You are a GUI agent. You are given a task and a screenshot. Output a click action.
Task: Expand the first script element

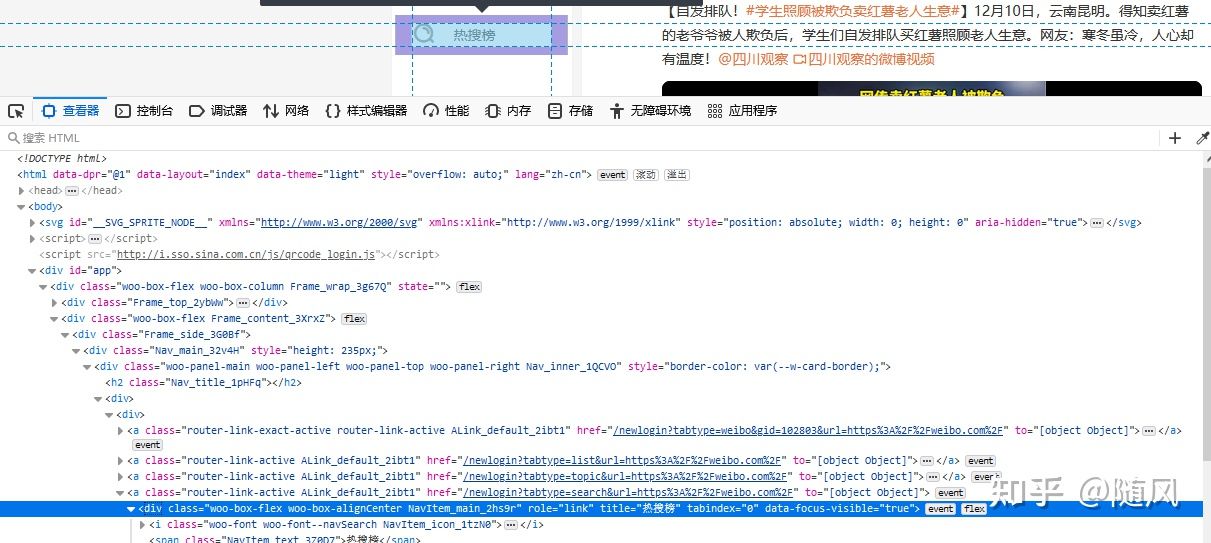tap(33, 239)
